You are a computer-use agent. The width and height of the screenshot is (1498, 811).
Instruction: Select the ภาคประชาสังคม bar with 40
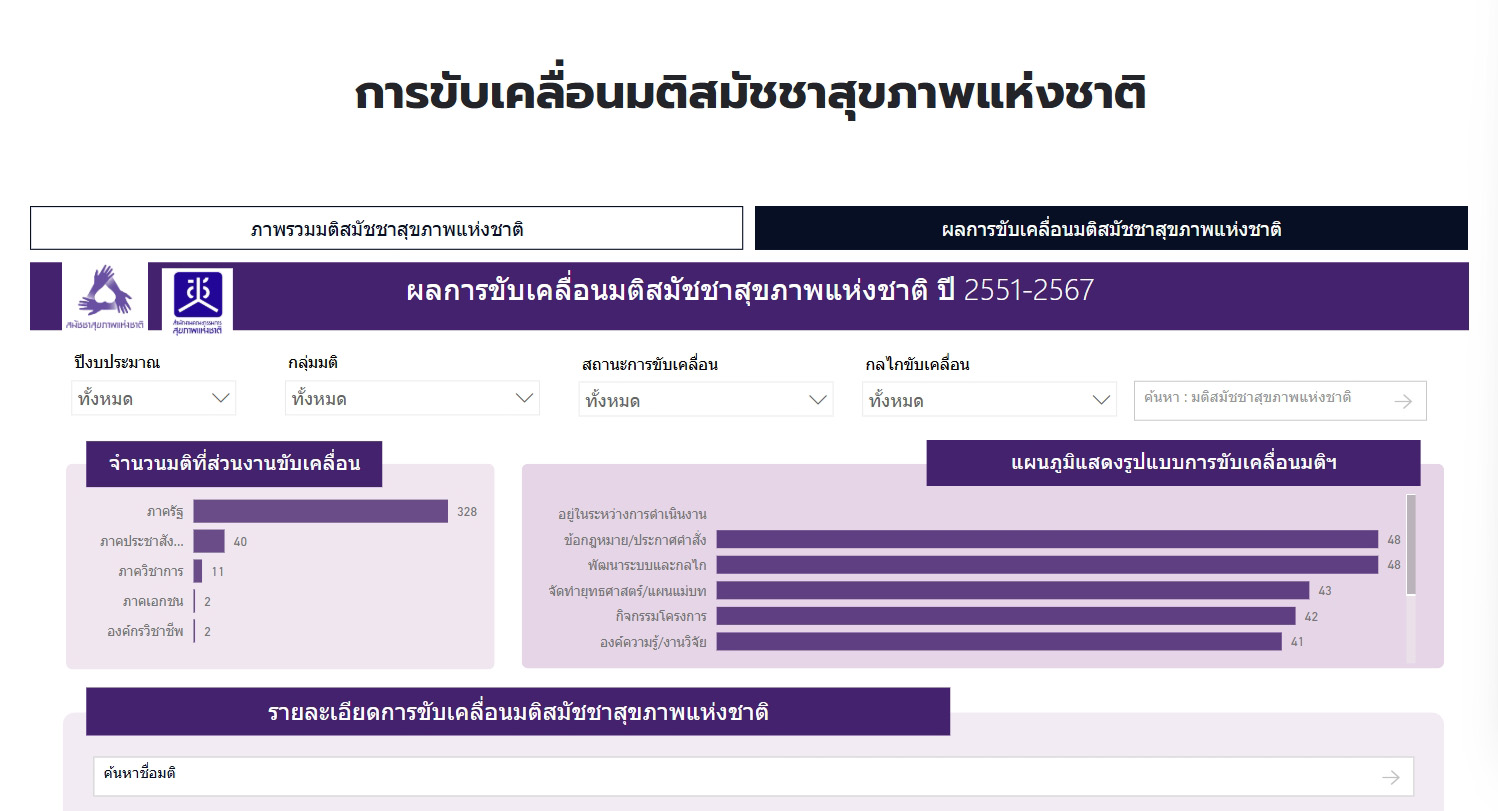coord(209,541)
